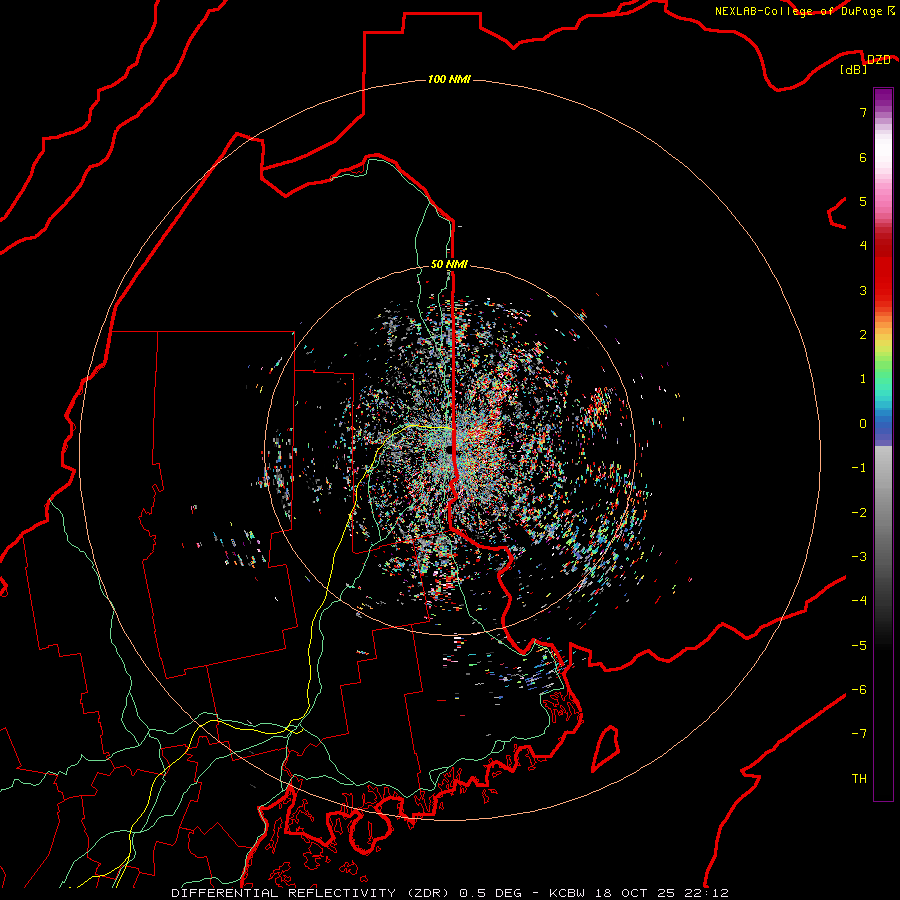Click the scale value -2 on legend
900x900 pixels.
[859, 513]
